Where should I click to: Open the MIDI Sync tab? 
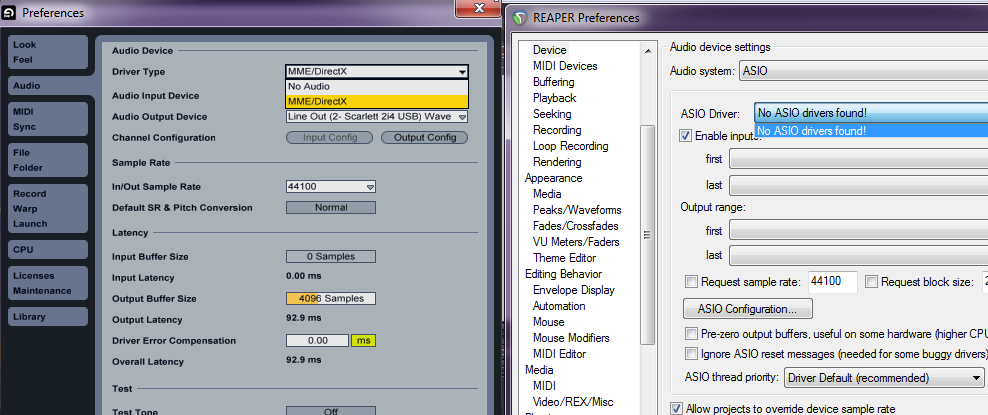48,119
